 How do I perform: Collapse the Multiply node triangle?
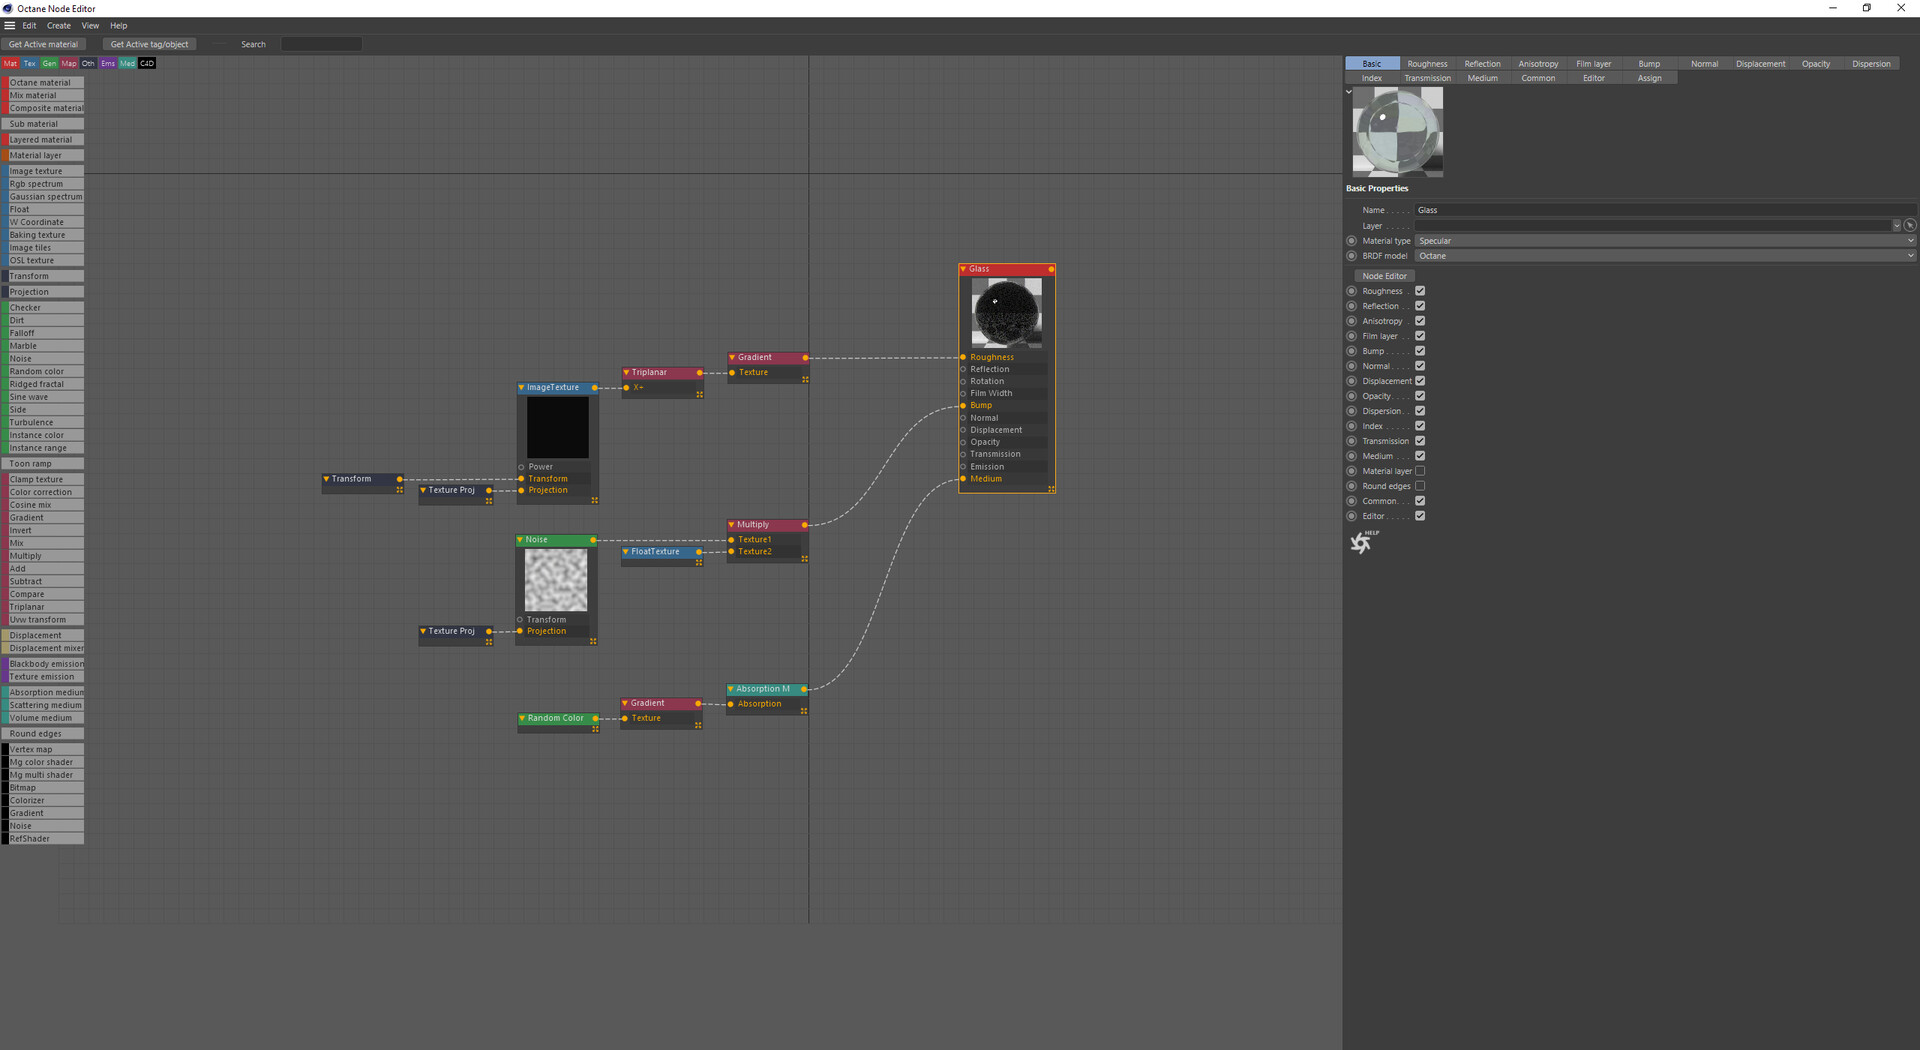tap(731, 525)
